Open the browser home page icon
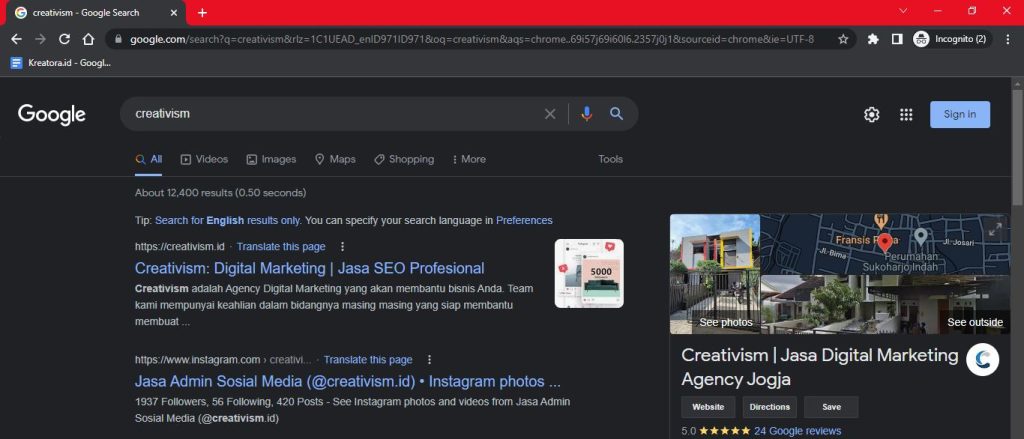 [88, 39]
